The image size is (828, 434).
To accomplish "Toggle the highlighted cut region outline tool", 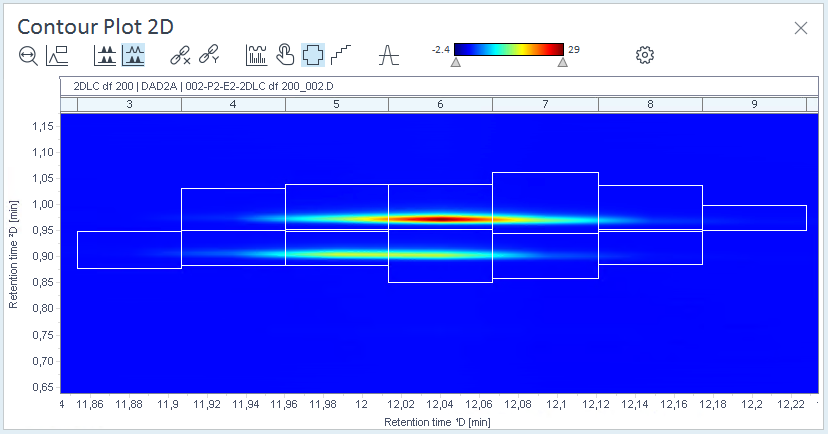I will pos(313,55).
